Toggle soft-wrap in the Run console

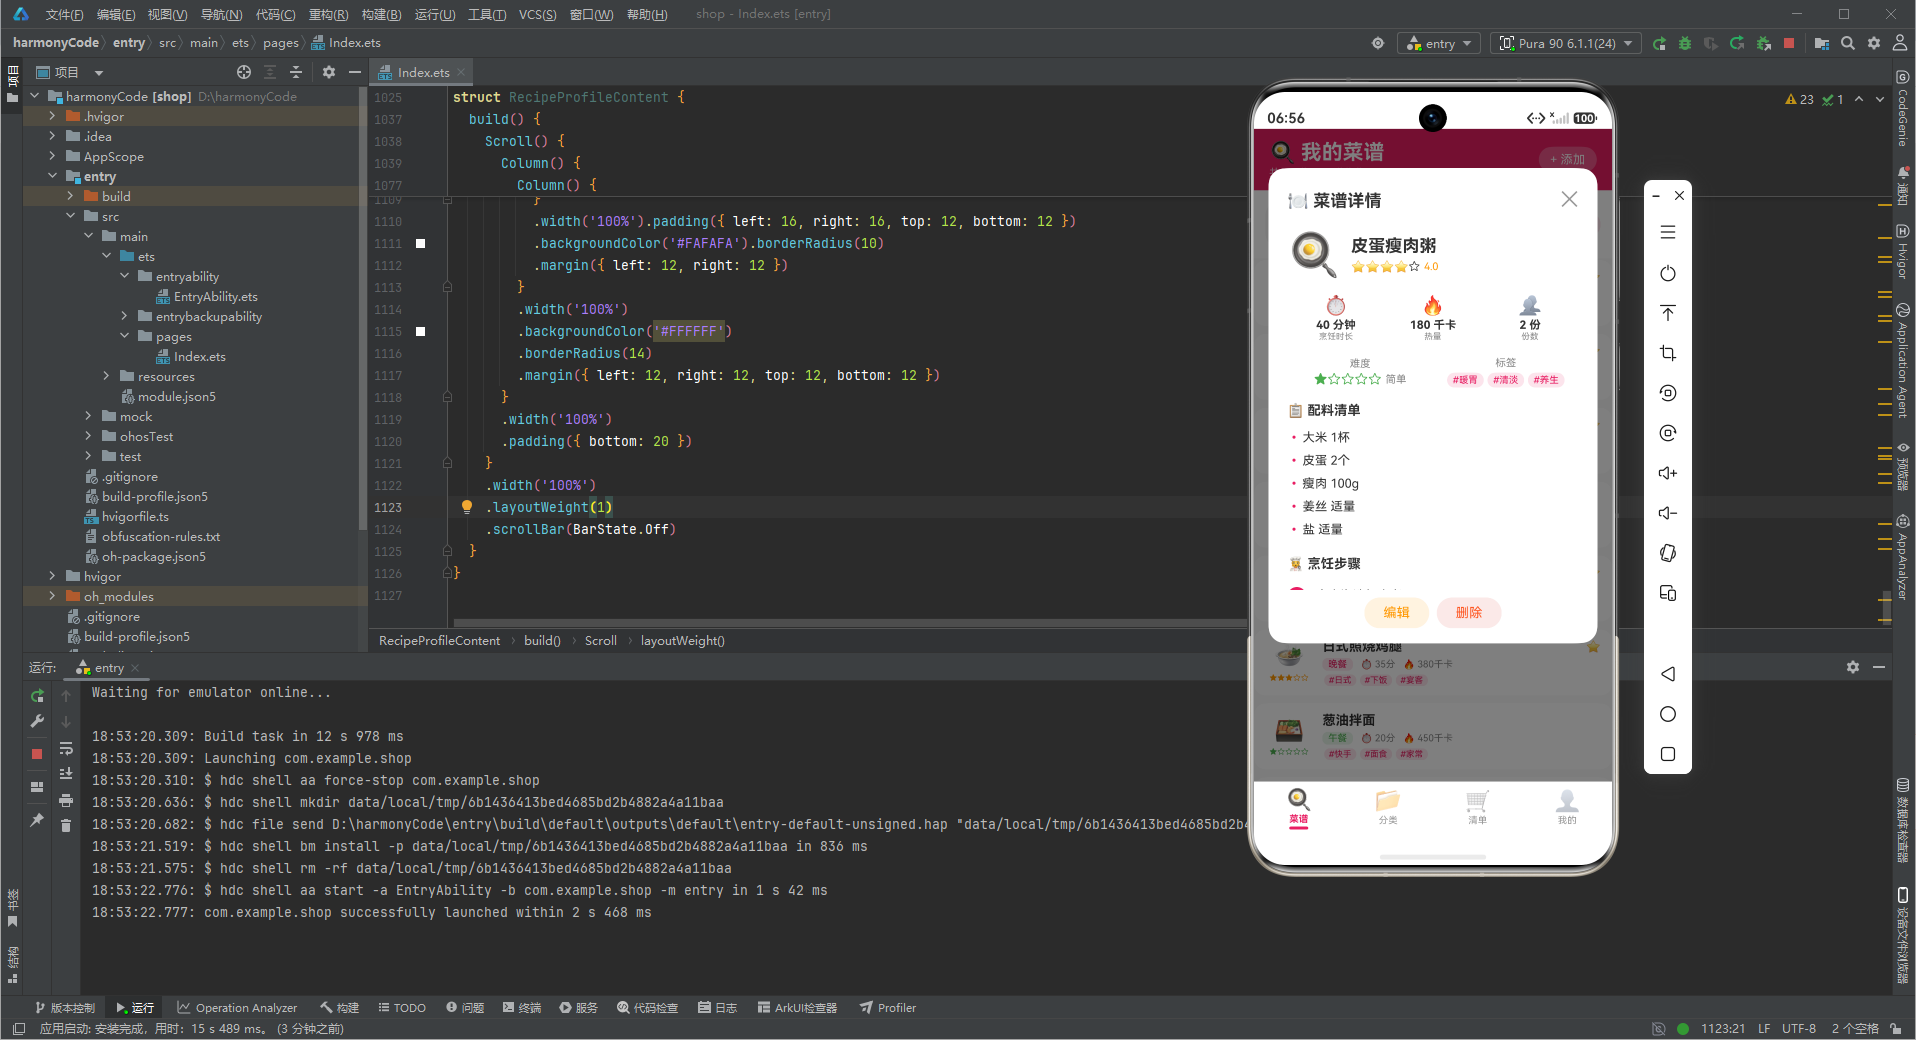tap(66, 748)
